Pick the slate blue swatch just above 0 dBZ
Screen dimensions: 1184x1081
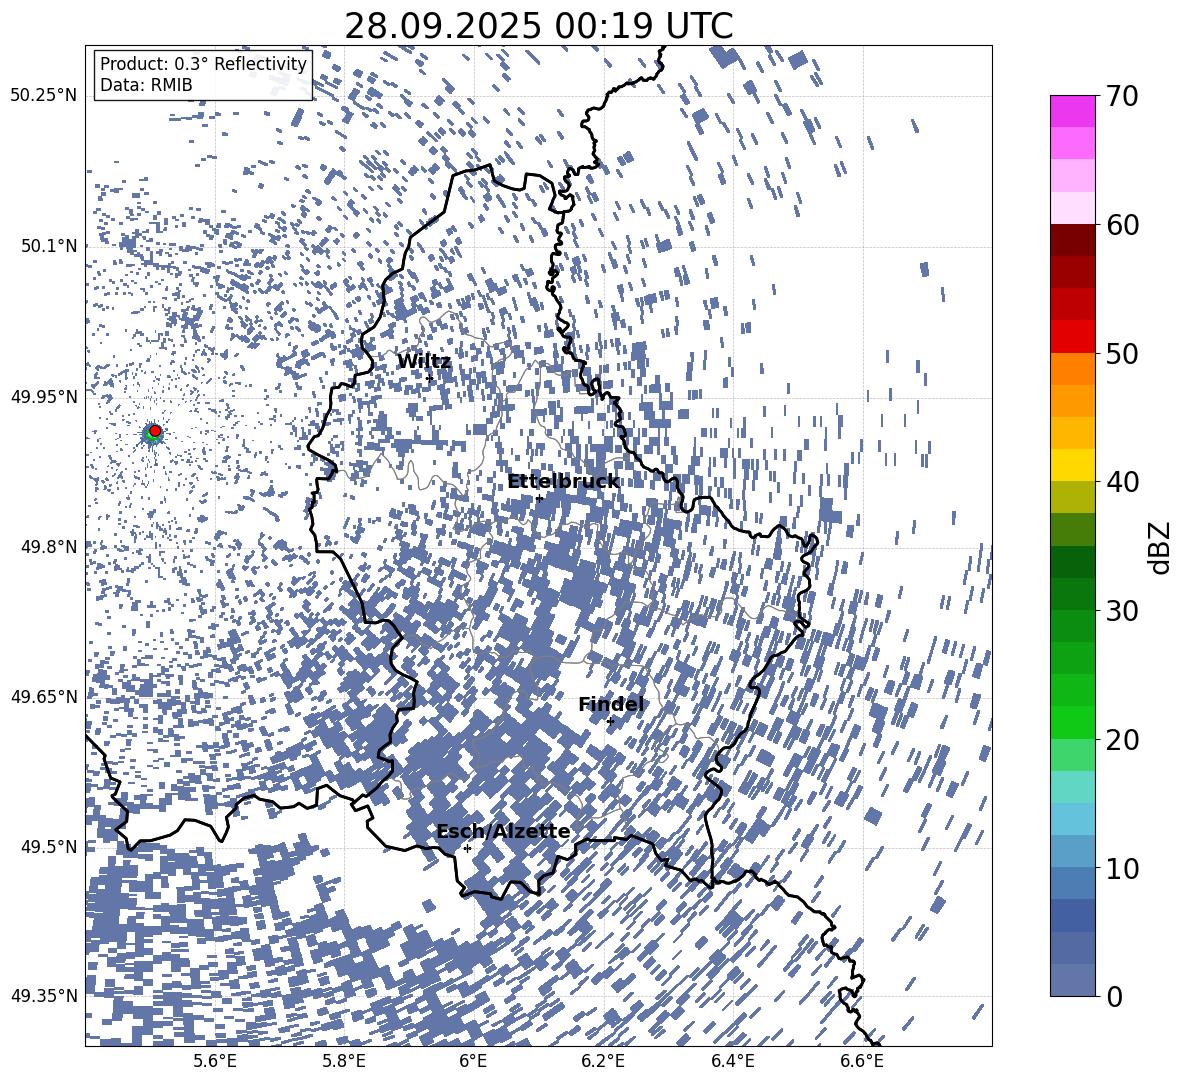[x=1072, y=980]
